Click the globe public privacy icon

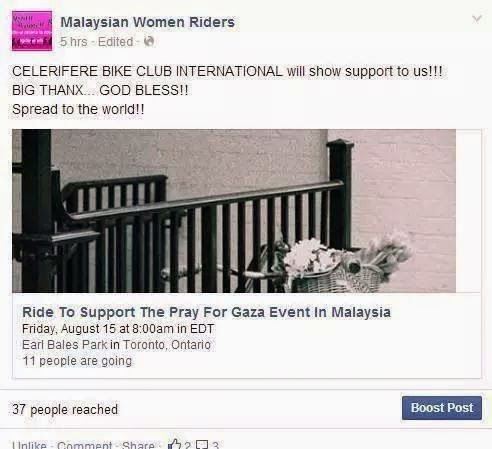point(149,41)
